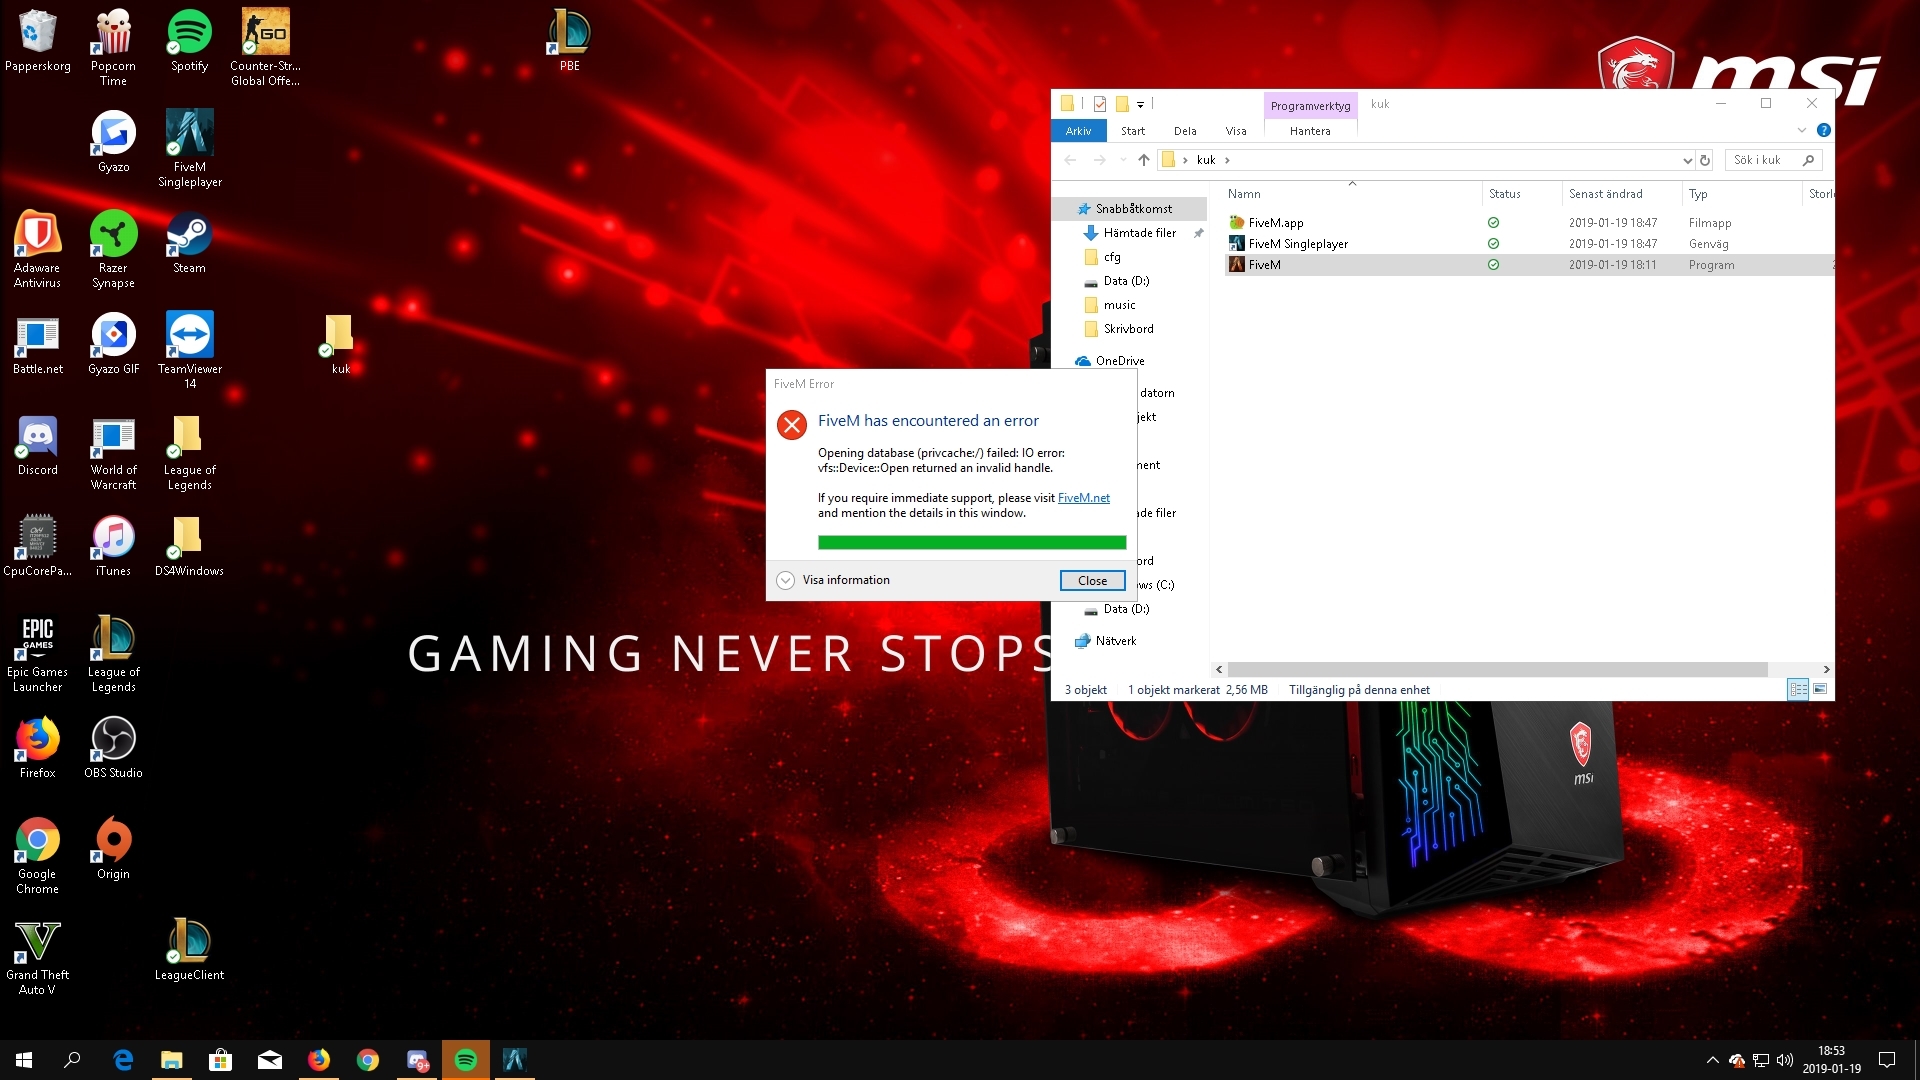Expand Visa information details

click(786, 580)
